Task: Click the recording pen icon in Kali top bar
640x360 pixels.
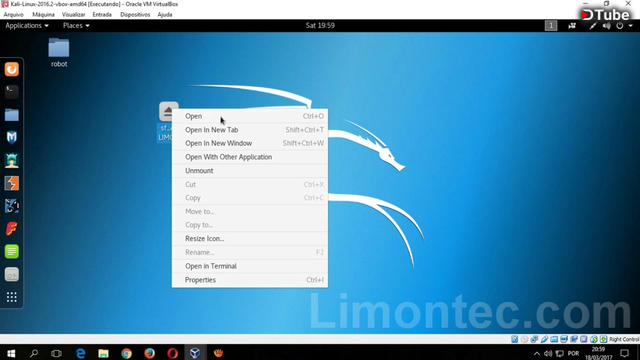Action: point(593,26)
